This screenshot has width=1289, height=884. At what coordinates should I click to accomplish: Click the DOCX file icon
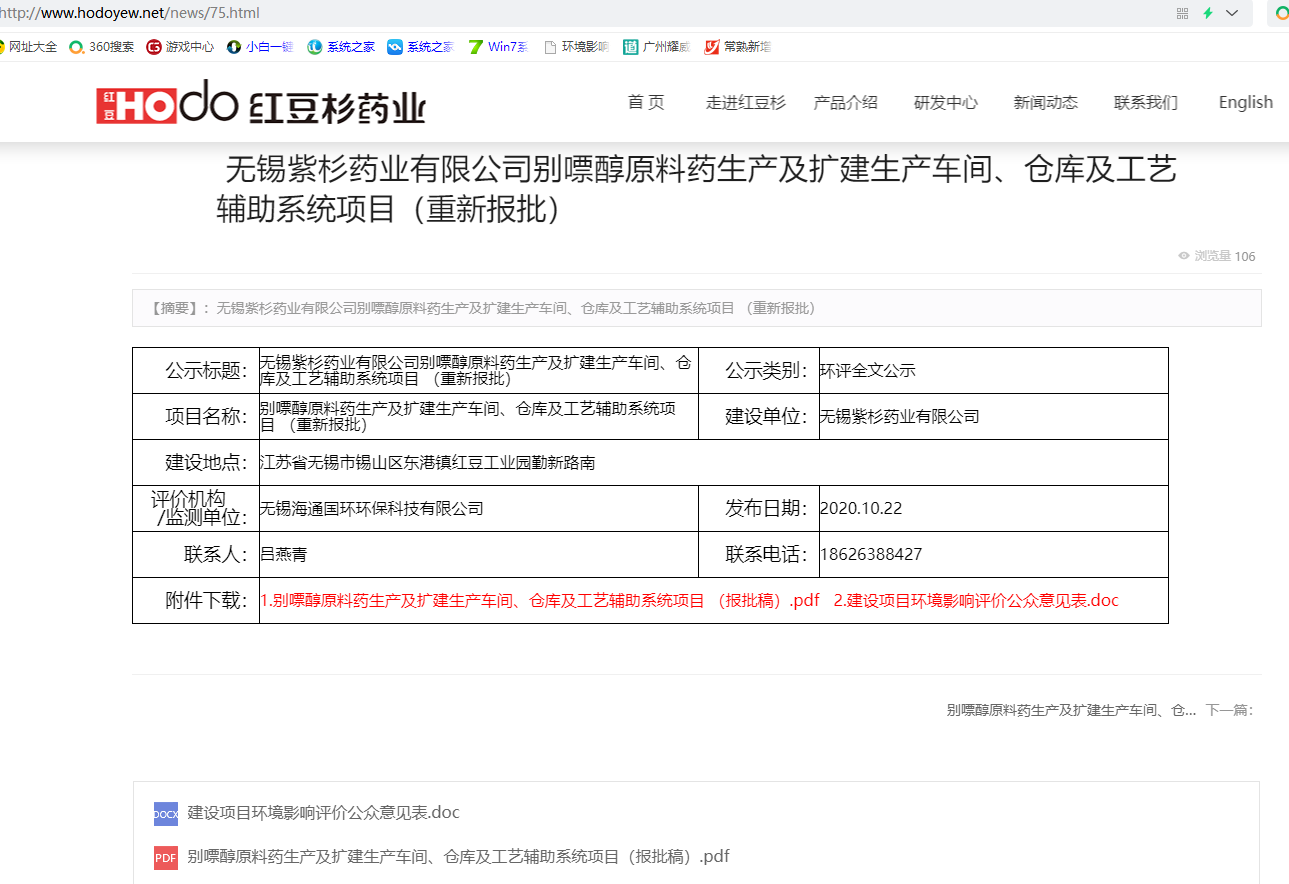click(x=166, y=814)
